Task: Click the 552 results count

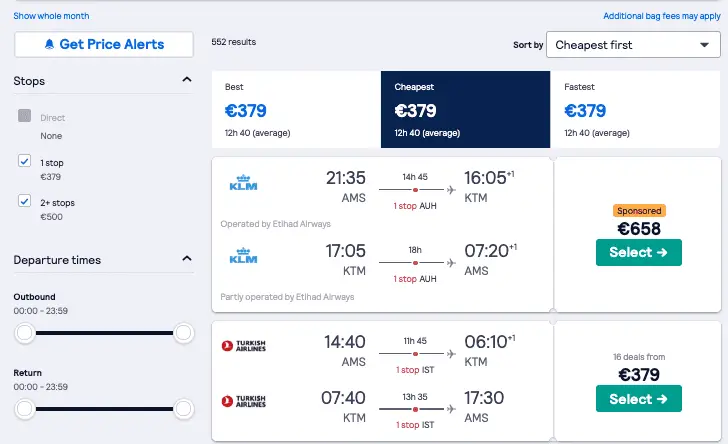Action: pyautogui.click(x=234, y=42)
